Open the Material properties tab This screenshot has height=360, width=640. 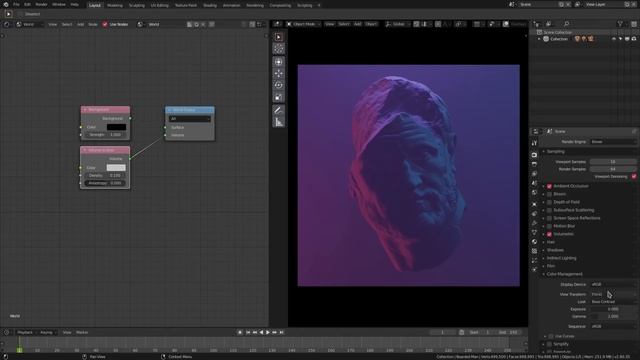coord(534,242)
